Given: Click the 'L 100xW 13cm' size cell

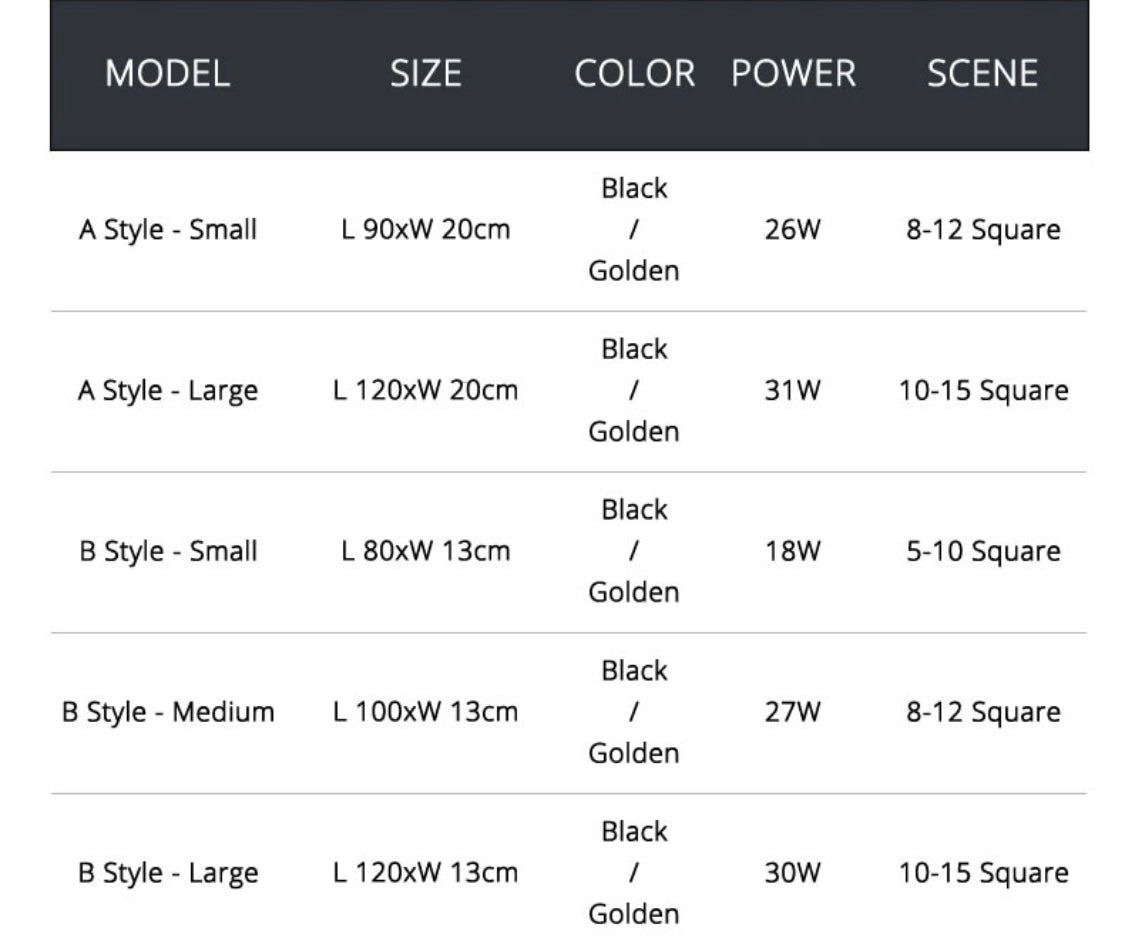Looking at the screenshot, I should tap(425, 712).
